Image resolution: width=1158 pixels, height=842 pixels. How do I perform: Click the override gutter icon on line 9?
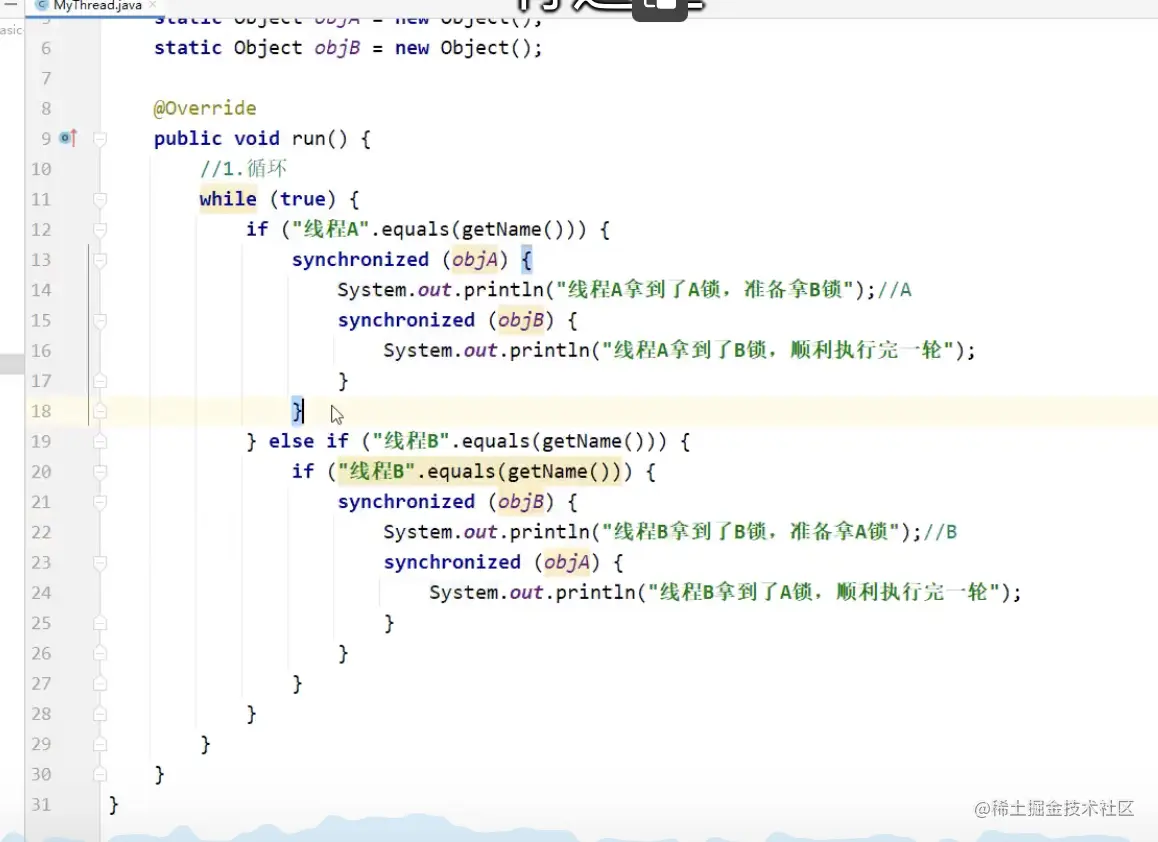[68, 138]
